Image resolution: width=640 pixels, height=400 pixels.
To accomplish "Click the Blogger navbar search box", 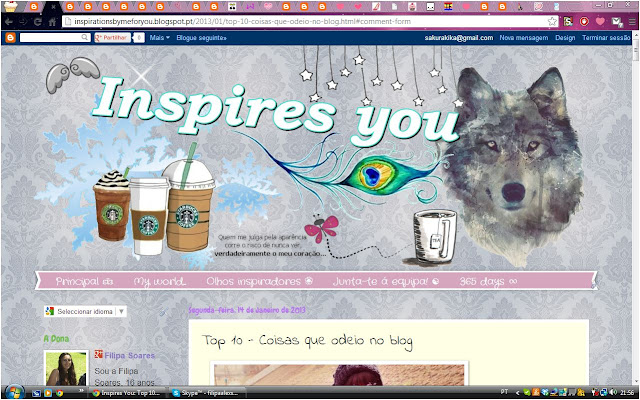I will (55, 38).
